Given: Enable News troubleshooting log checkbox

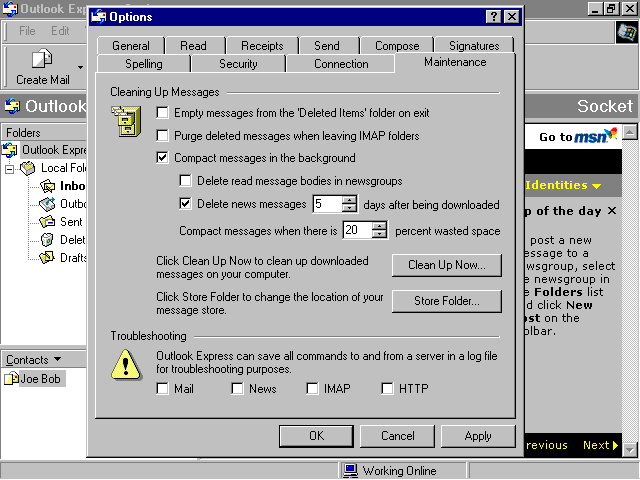Looking at the screenshot, I should pos(237,389).
